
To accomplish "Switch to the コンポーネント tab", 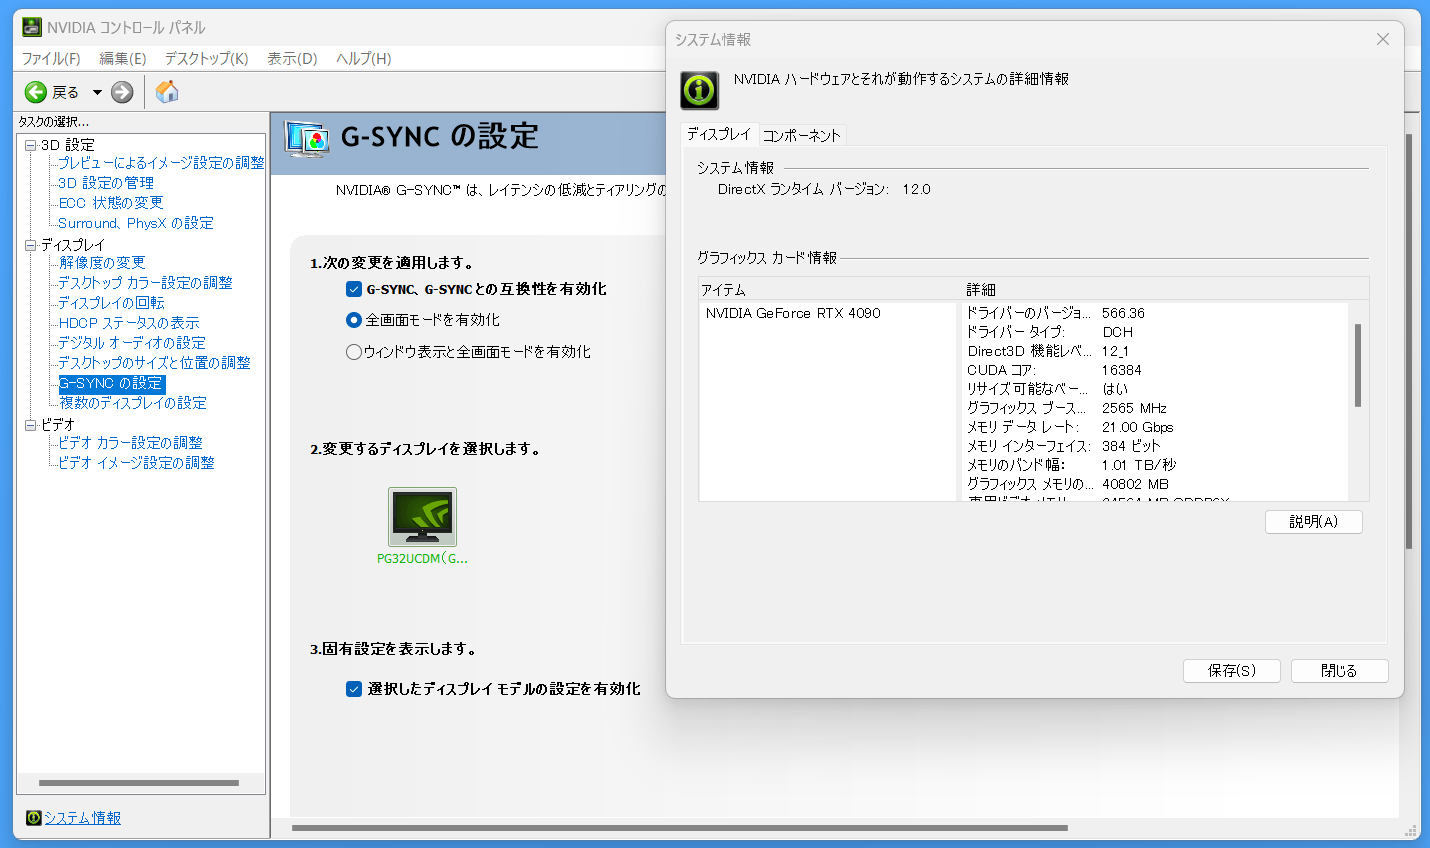I will pyautogui.click(x=802, y=135).
